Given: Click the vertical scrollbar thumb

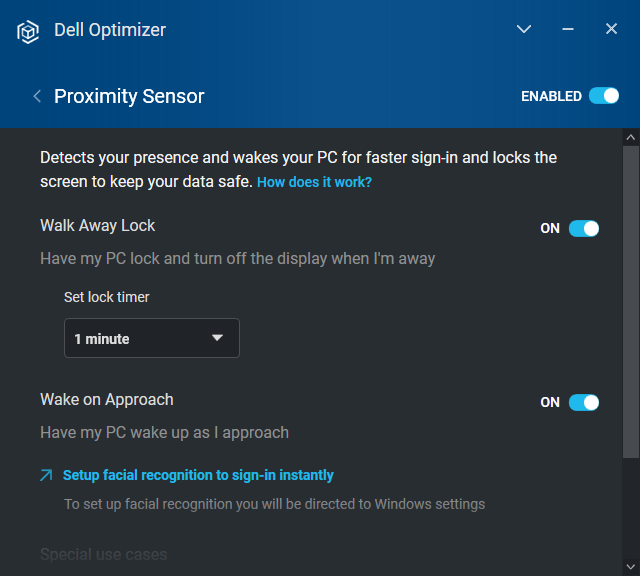Looking at the screenshot, I should pyautogui.click(x=630, y=300).
